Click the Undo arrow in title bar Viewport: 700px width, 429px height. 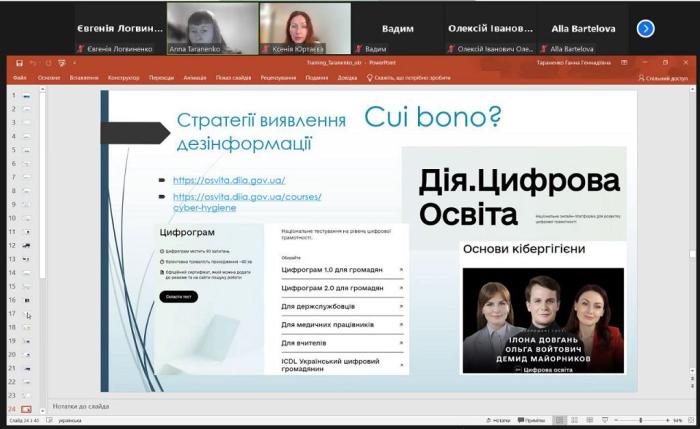(x=32, y=63)
